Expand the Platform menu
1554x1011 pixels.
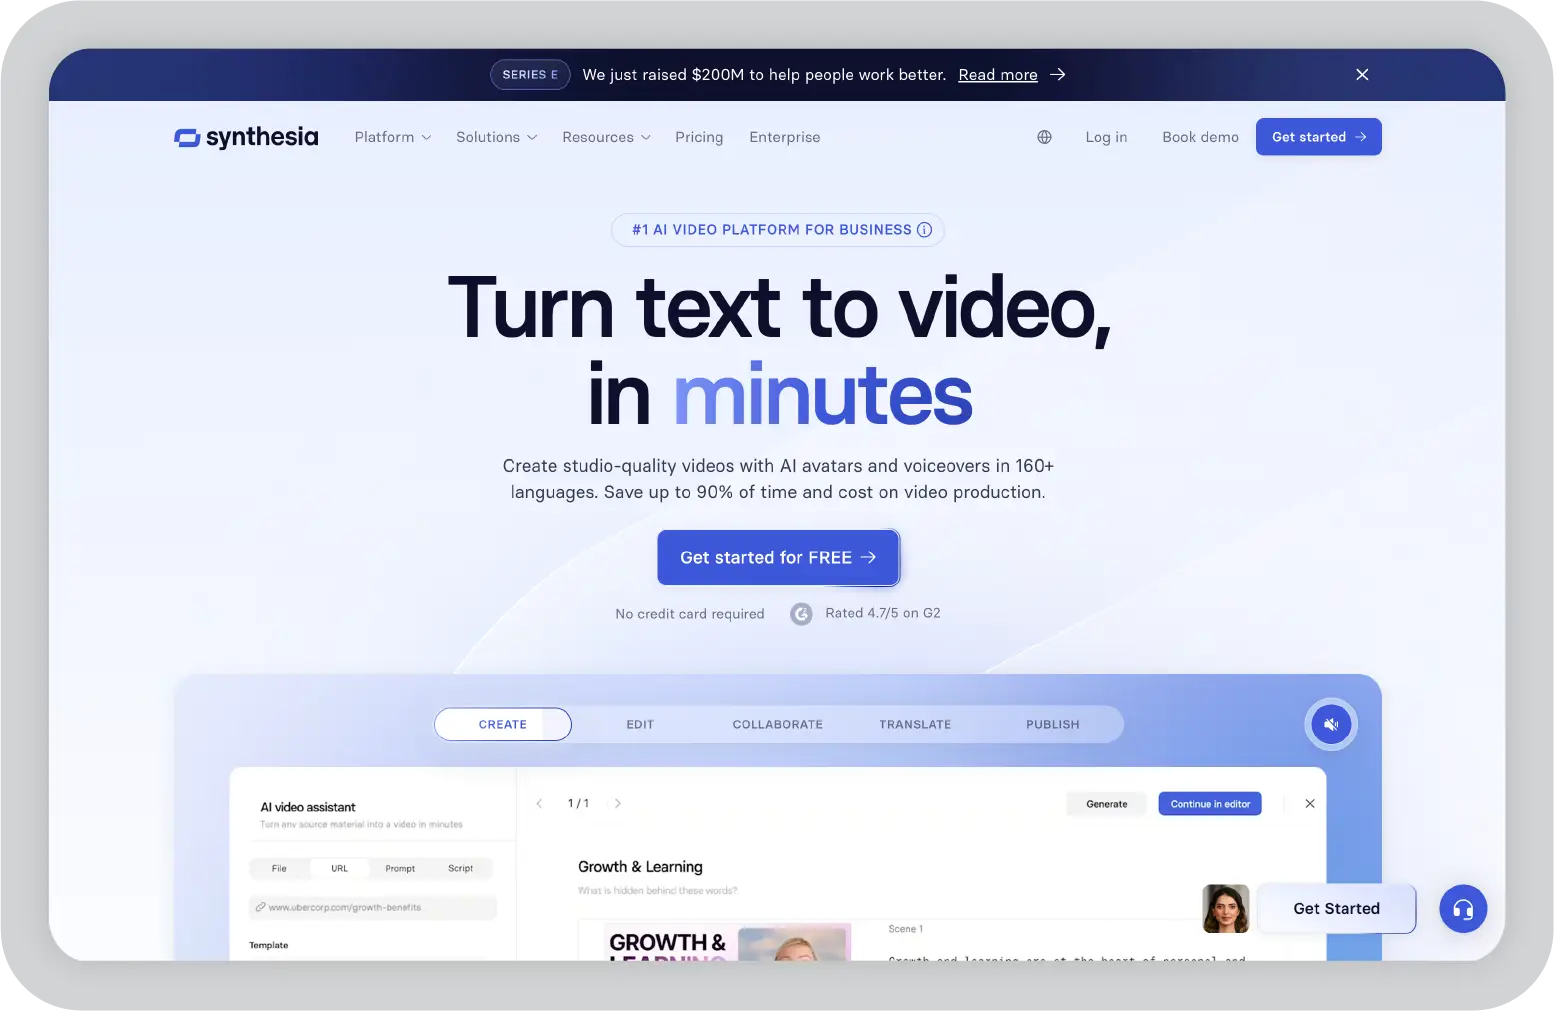(393, 137)
